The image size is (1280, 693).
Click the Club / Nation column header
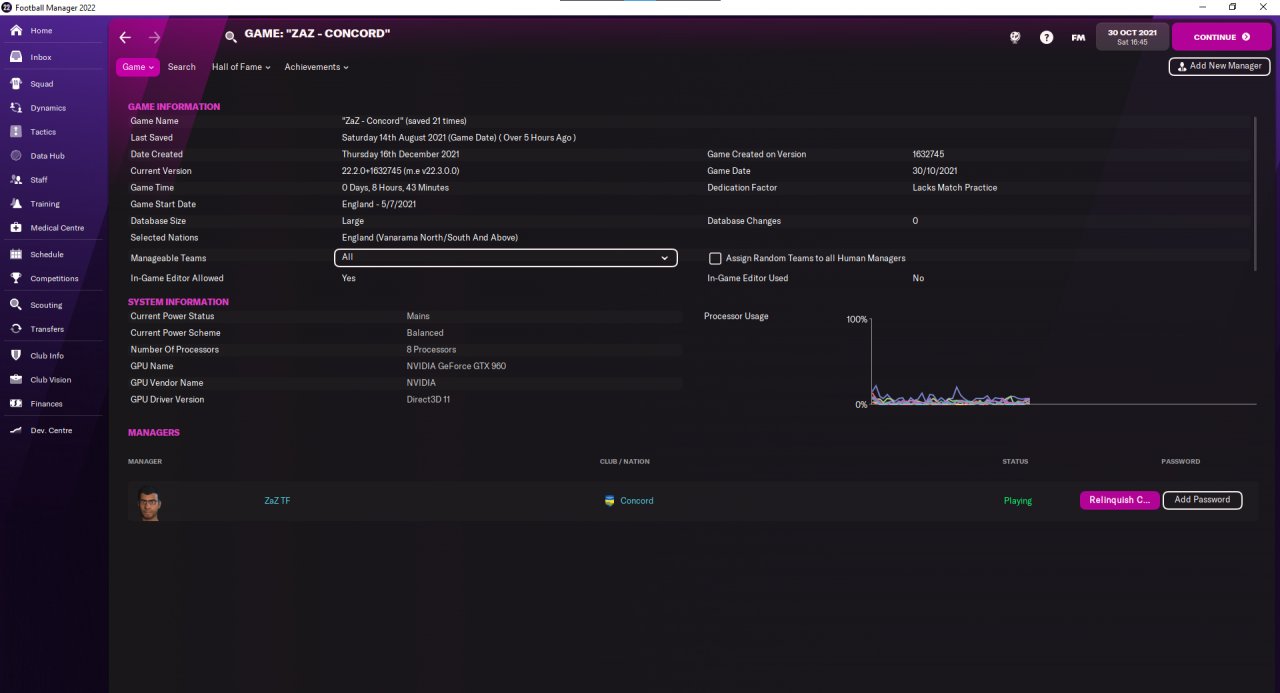point(625,462)
